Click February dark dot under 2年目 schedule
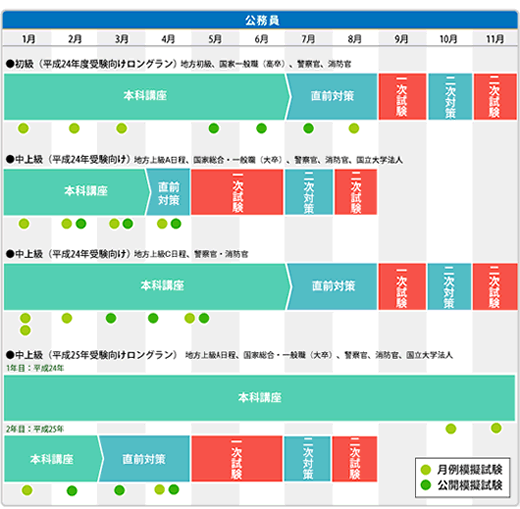Image resolution: width=520 pixels, height=509 pixels. 72,491
